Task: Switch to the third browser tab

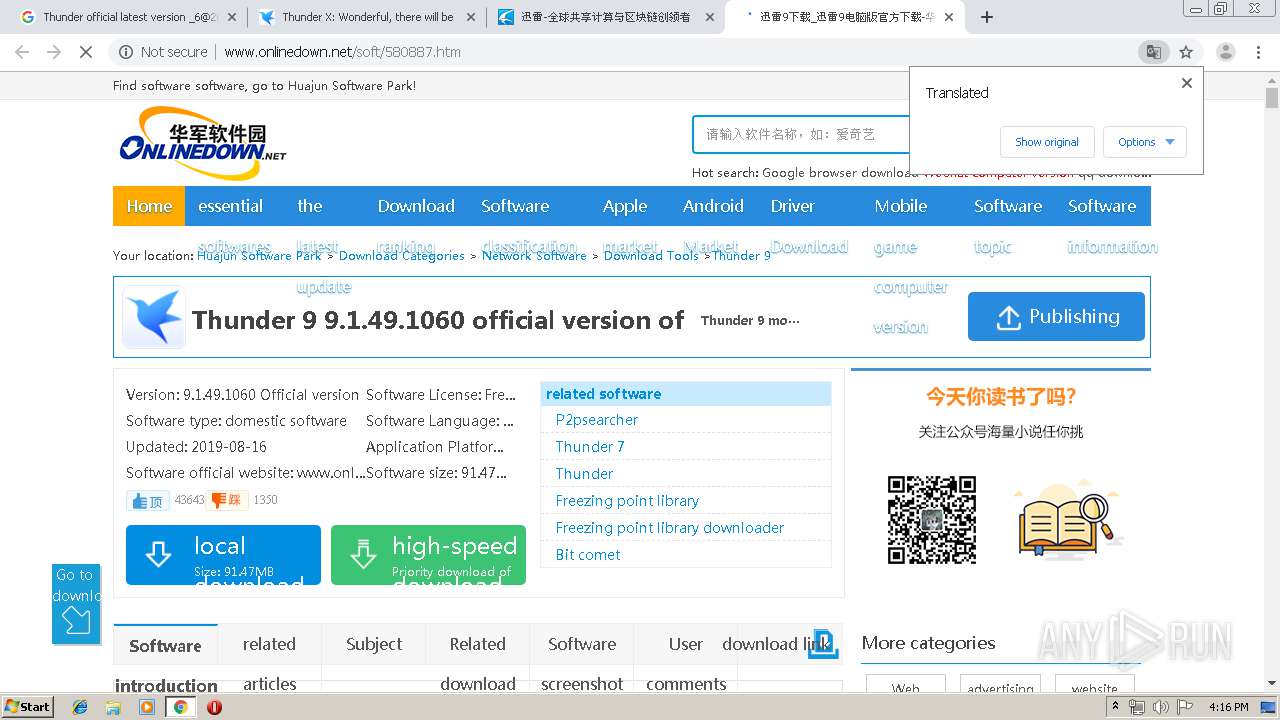Action: tap(605, 17)
